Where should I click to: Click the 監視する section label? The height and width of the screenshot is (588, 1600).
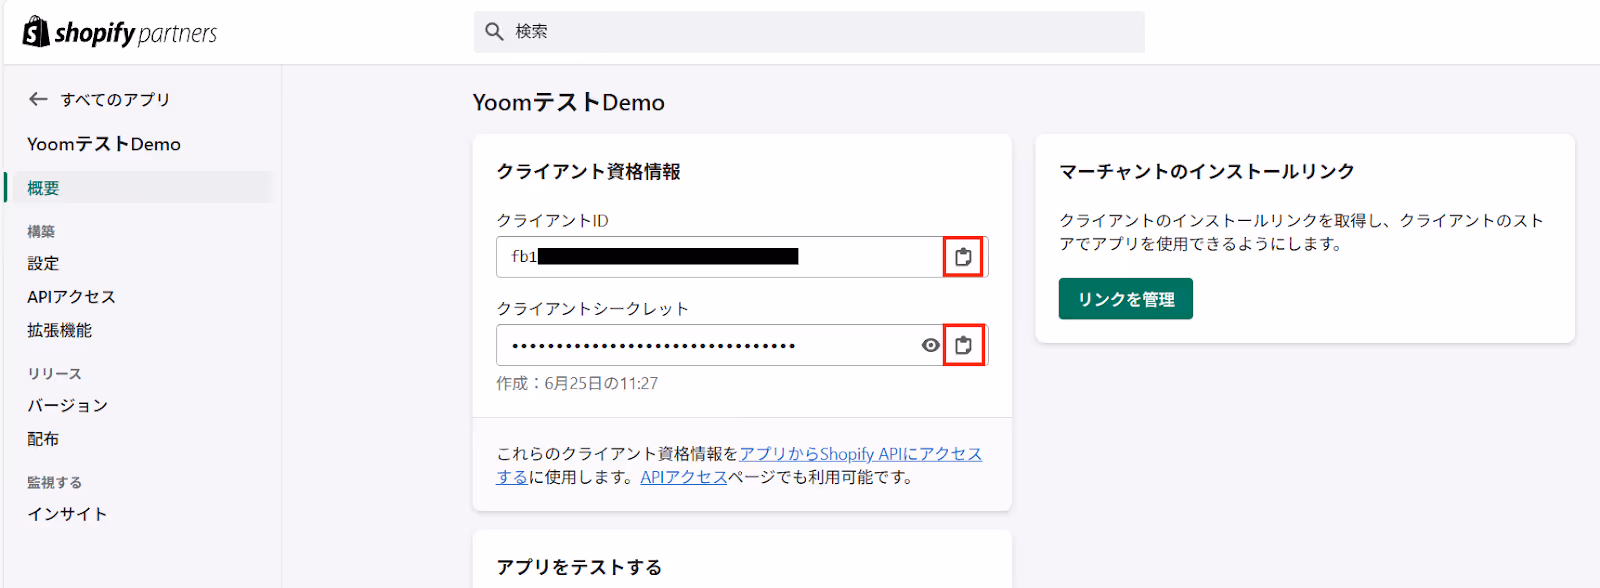pyautogui.click(x=54, y=482)
